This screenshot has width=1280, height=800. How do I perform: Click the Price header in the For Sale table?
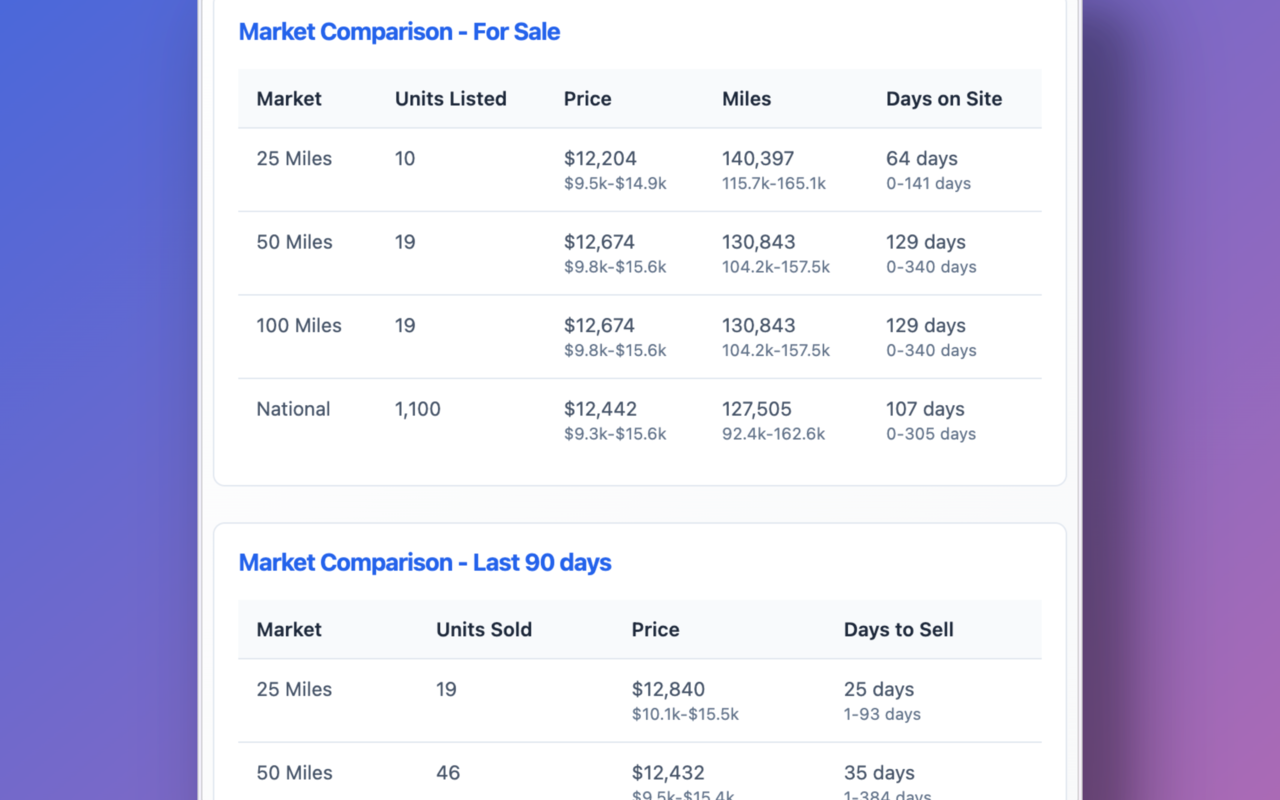coord(588,99)
